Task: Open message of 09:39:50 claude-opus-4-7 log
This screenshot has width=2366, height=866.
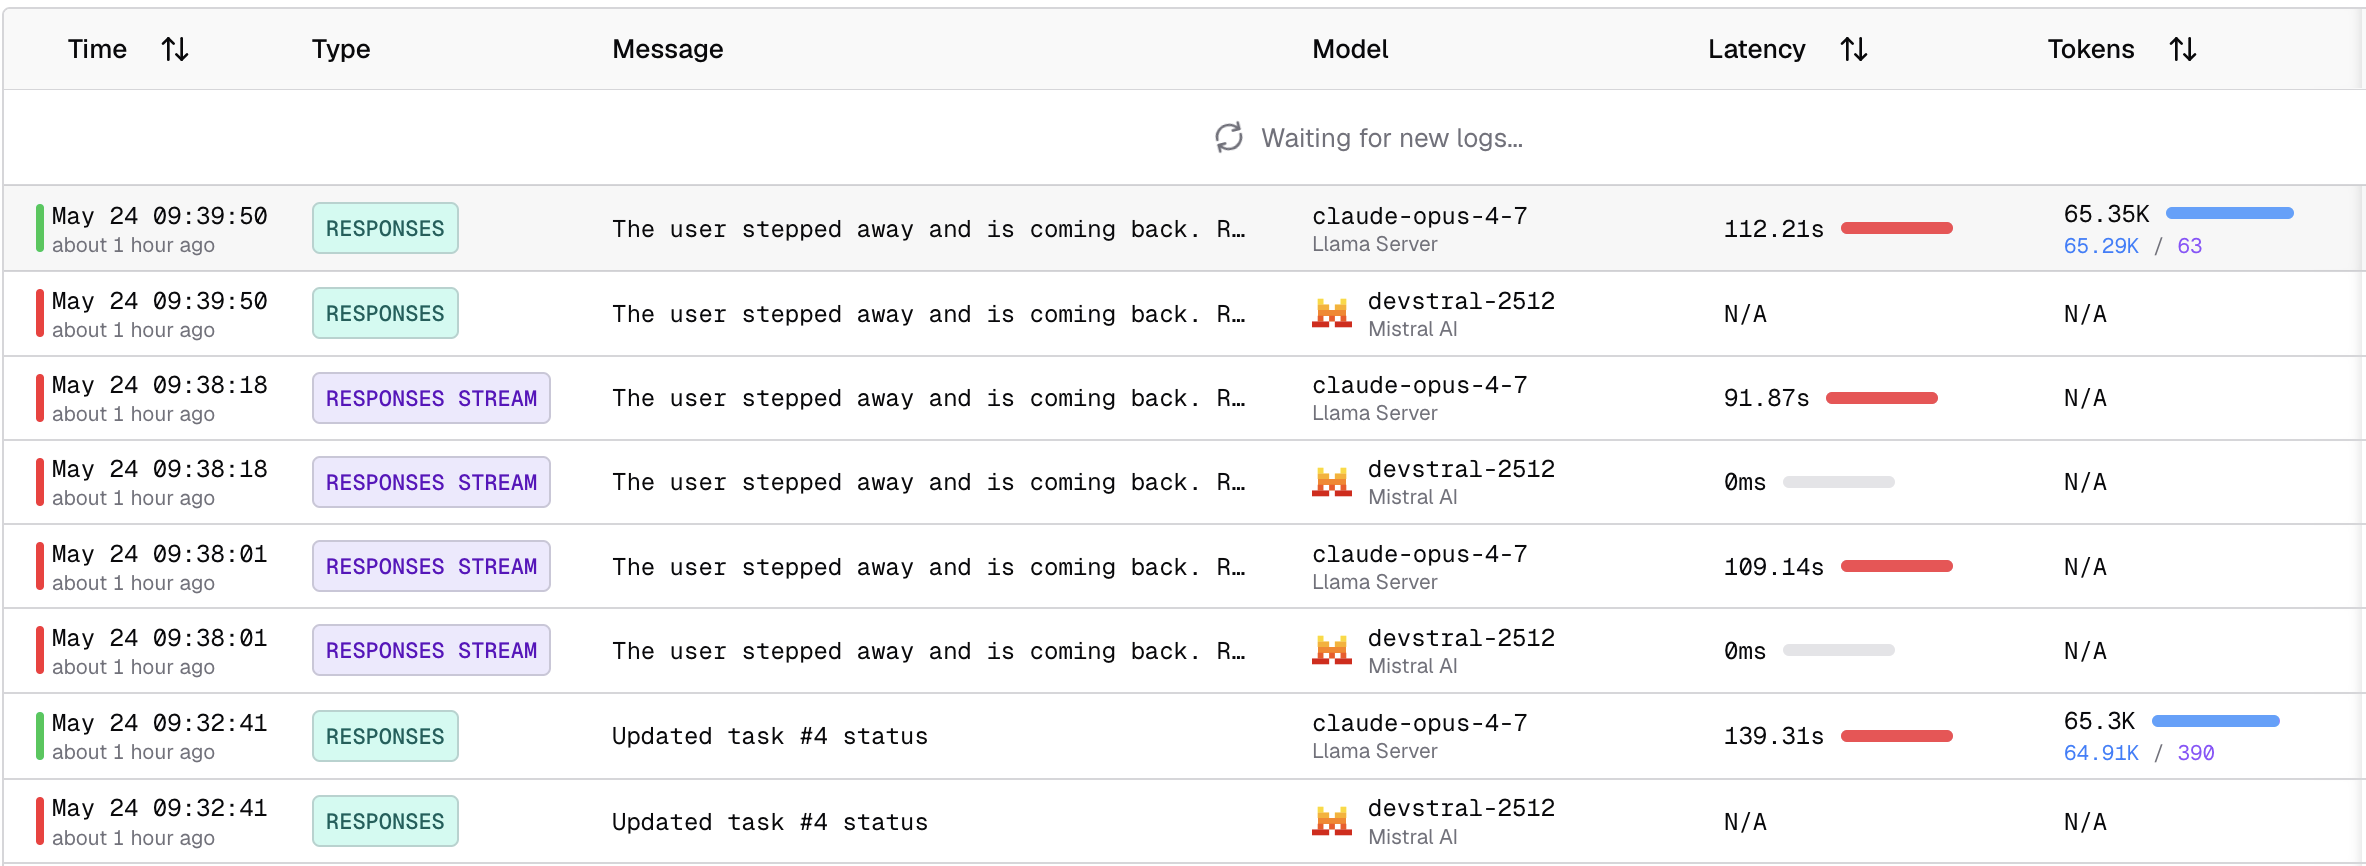Action: point(929,229)
